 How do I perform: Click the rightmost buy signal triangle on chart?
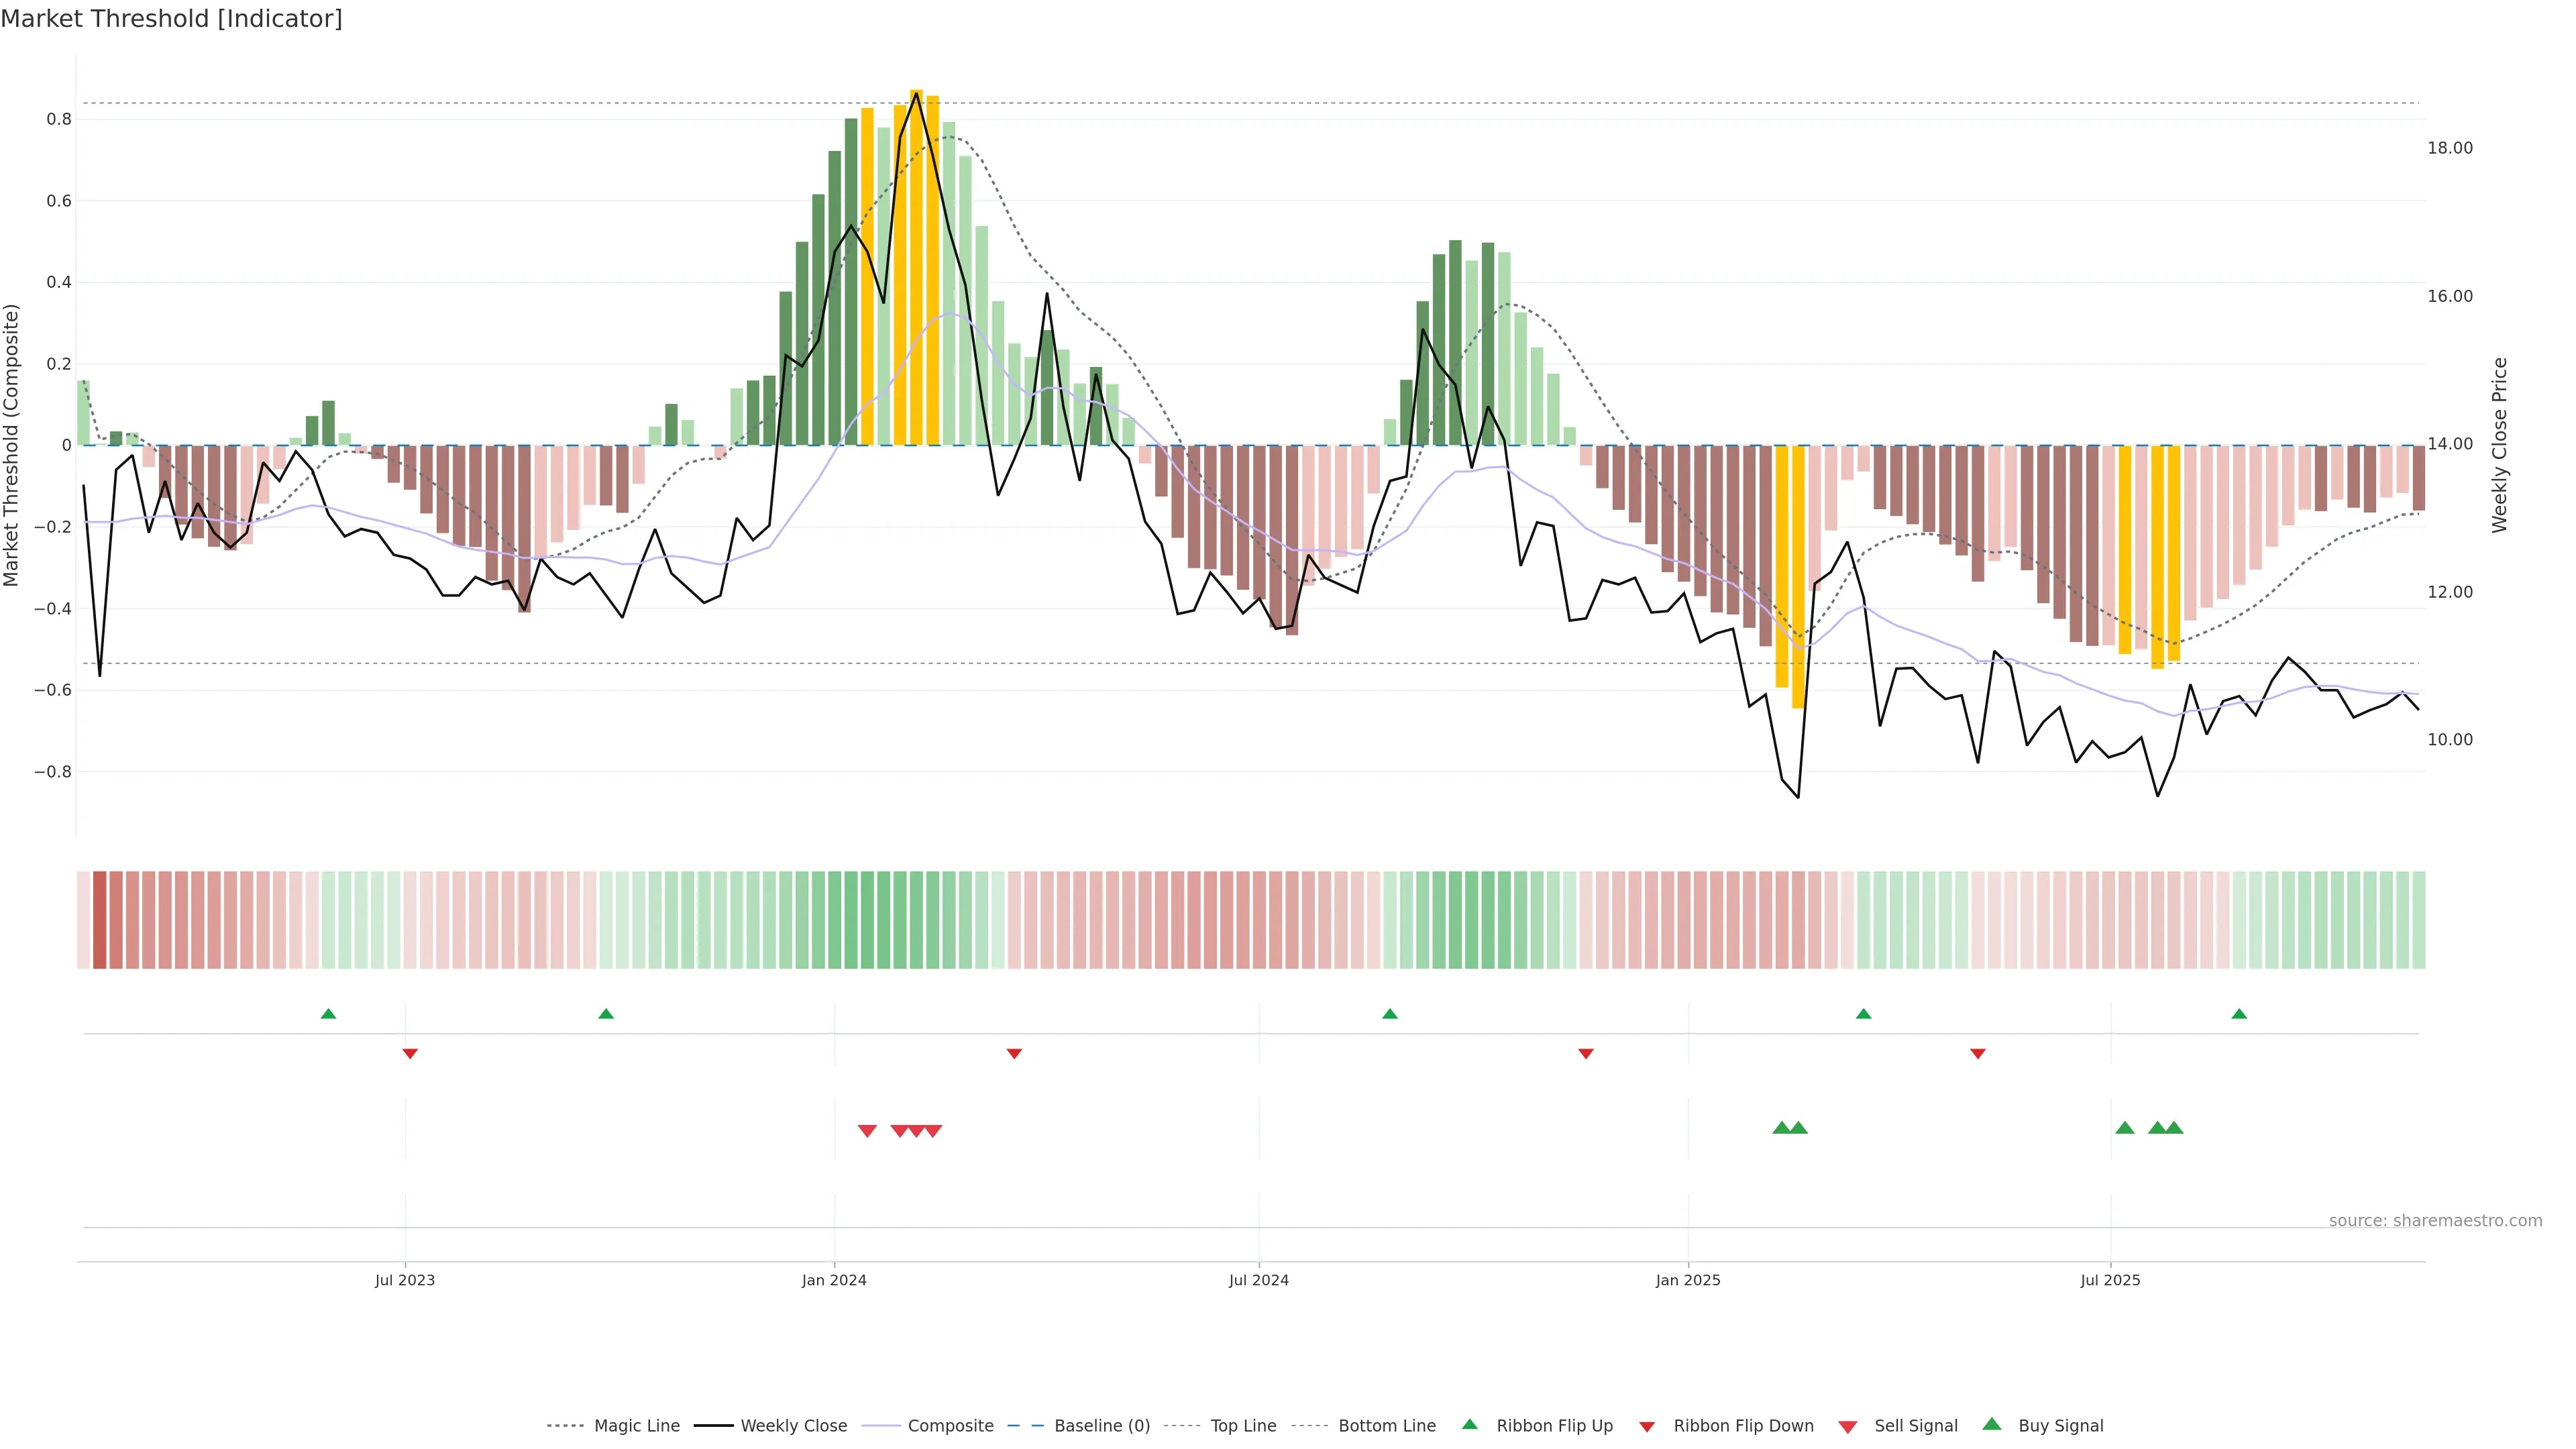pyautogui.click(x=2174, y=1128)
